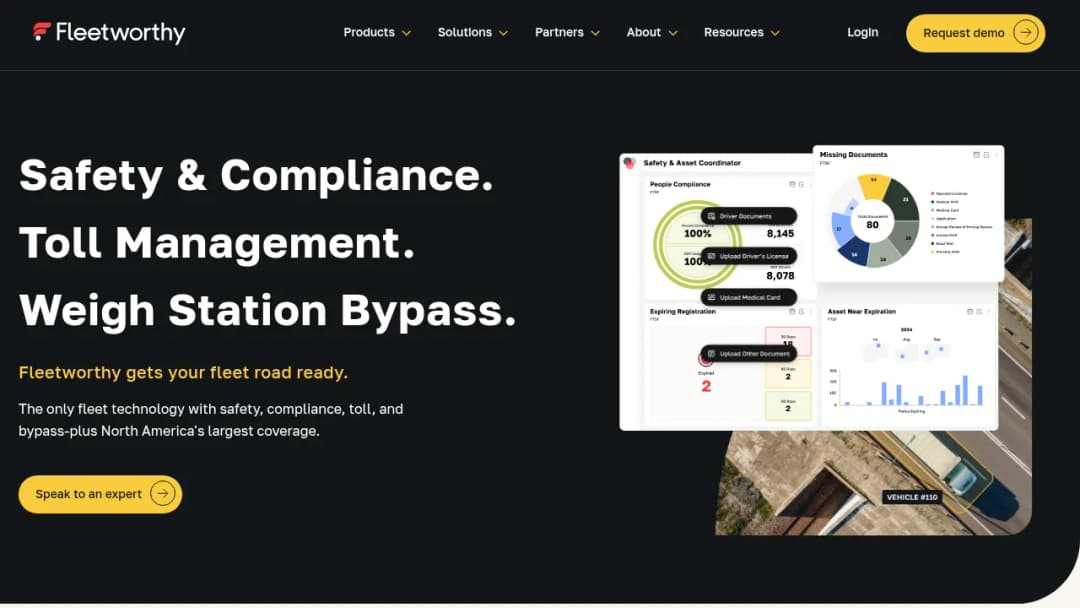Click the copy icon in People Compliance header

point(801,185)
